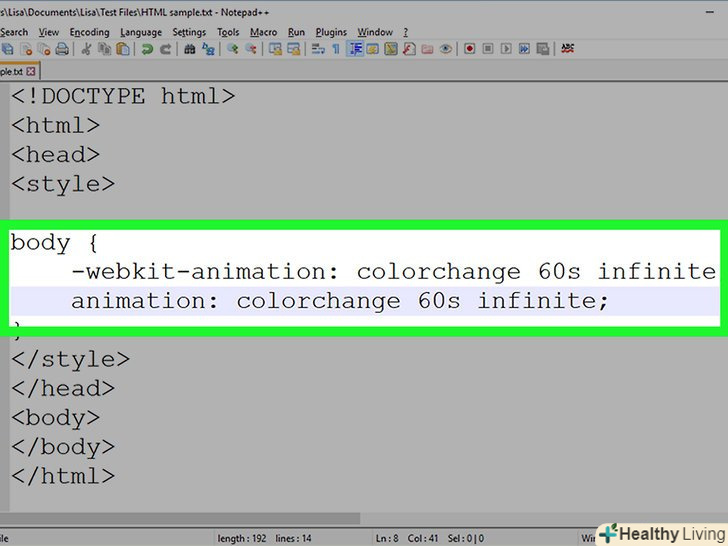The height and width of the screenshot is (546, 728).
Task: Open the Run menu
Action: pos(296,32)
